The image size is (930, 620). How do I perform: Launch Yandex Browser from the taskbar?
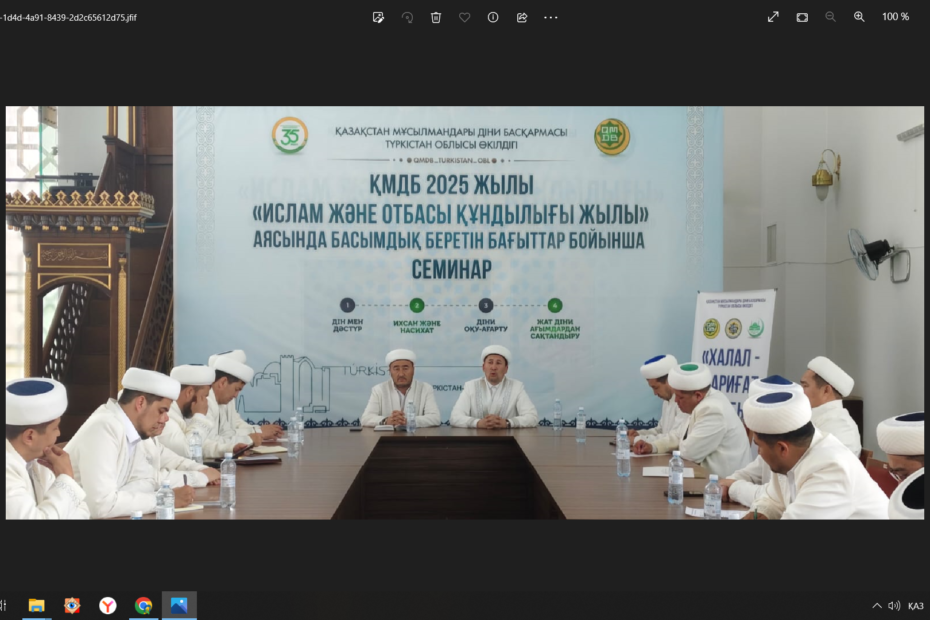pyautogui.click(x=107, y=605)
